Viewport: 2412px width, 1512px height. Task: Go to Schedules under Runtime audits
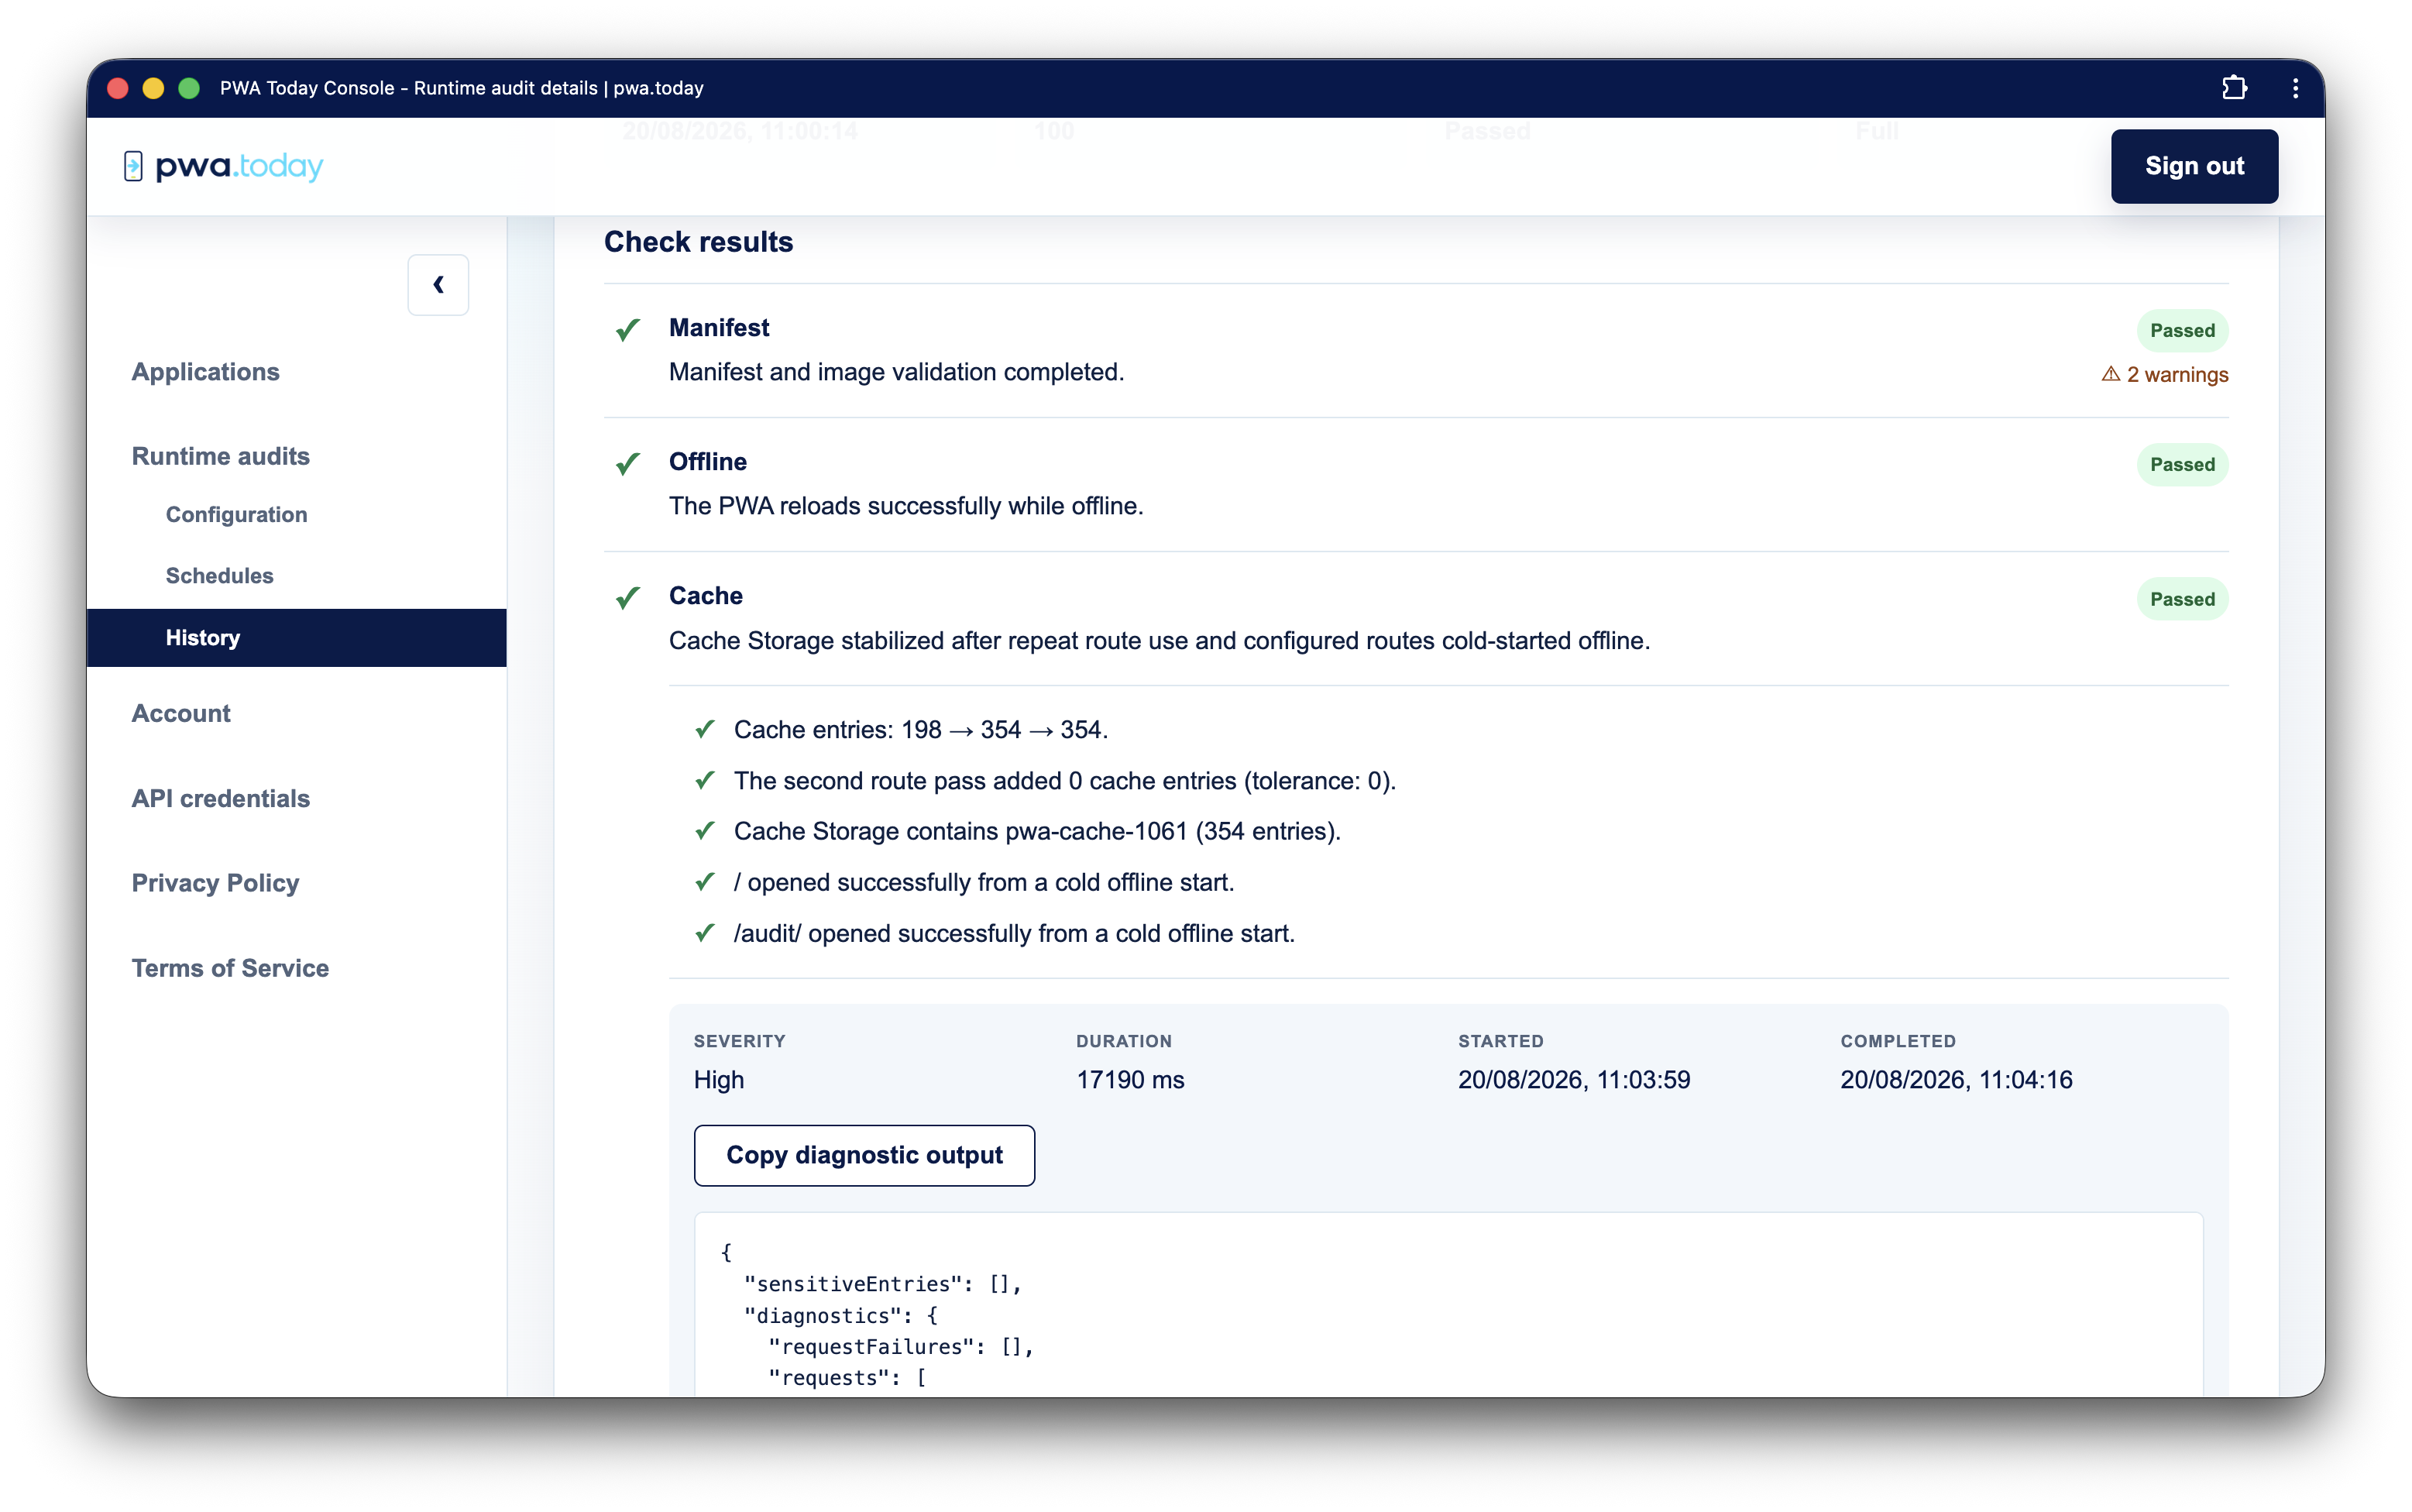(x=219, y=575)
